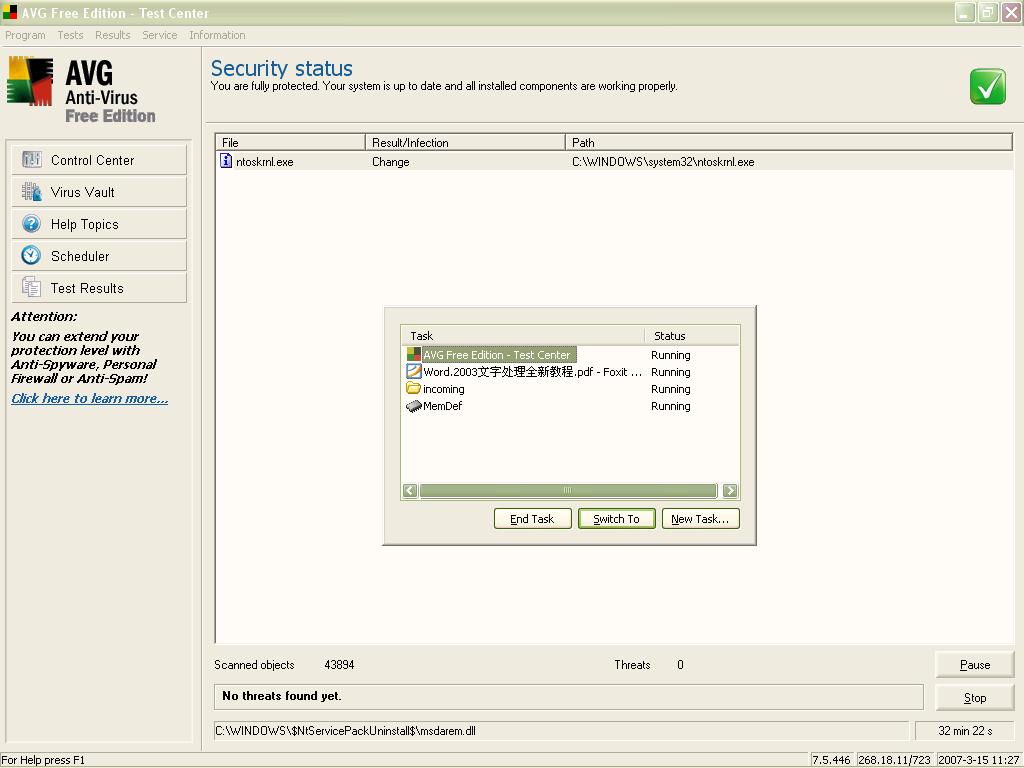Click the 'No threats found yet.' message

coord(281,696)
